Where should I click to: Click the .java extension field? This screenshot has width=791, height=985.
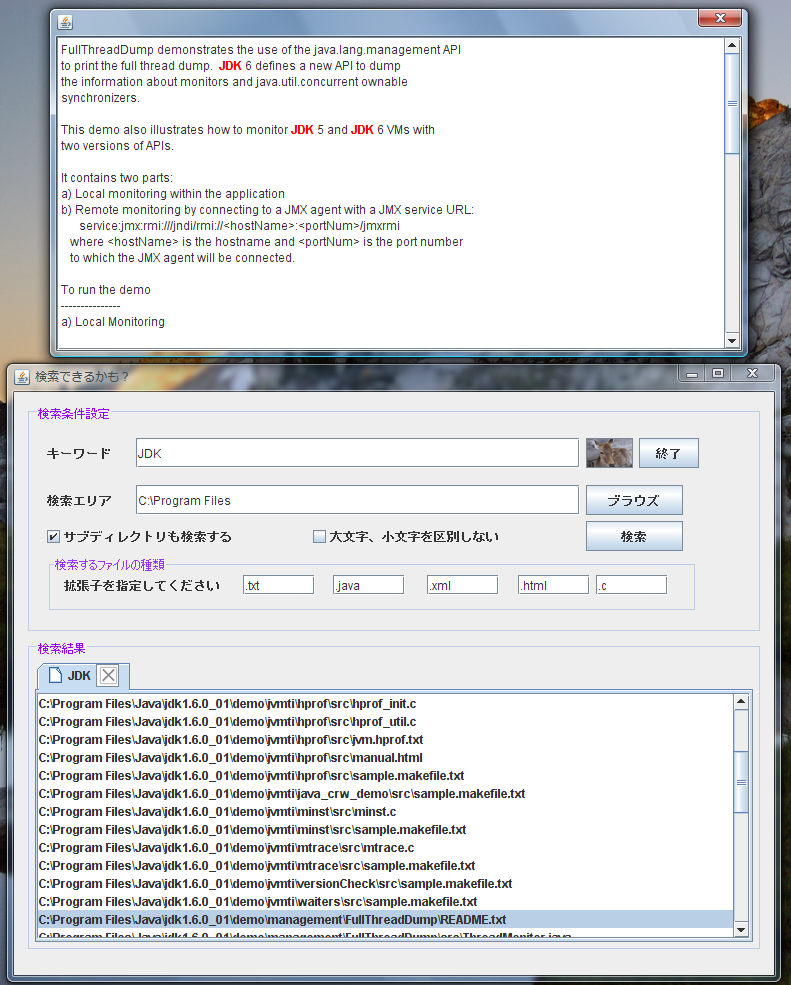(368, 585)
